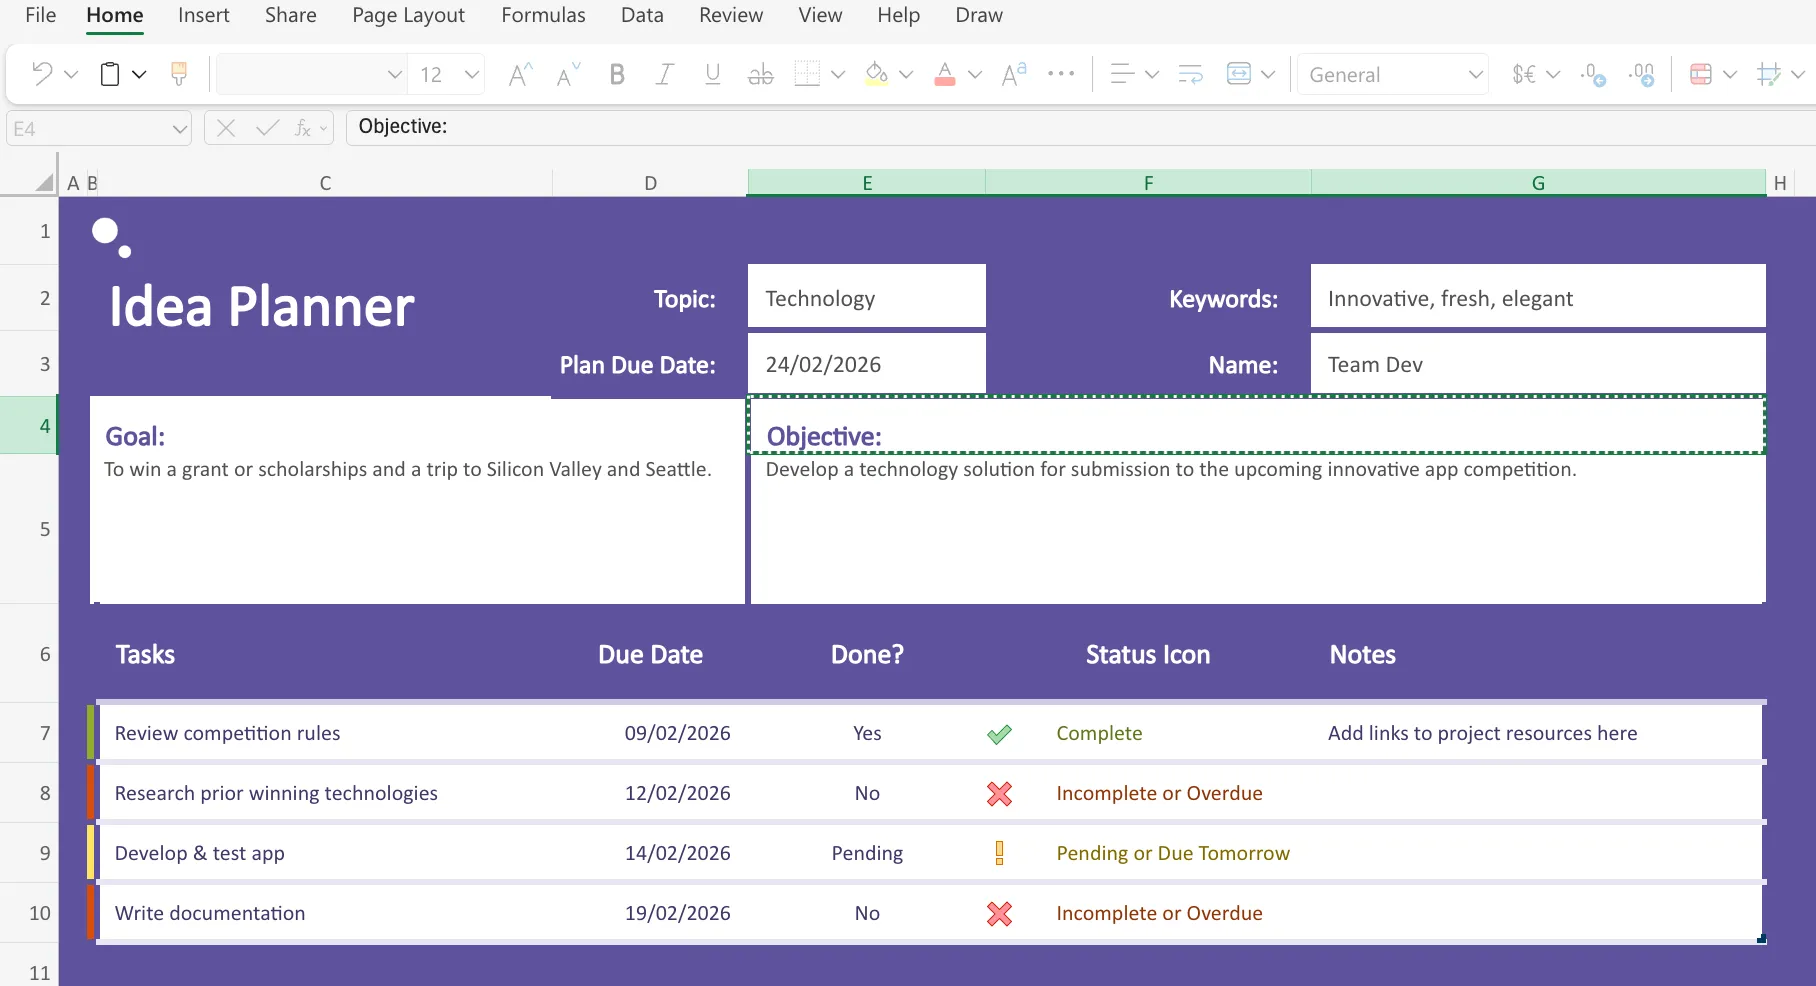
Task: Click the Merge cells icon
Action: coord(1239,74)
